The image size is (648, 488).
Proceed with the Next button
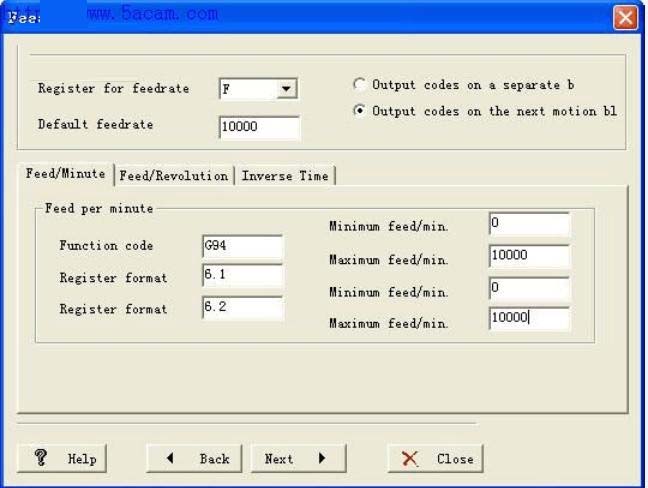click(298, 458)
